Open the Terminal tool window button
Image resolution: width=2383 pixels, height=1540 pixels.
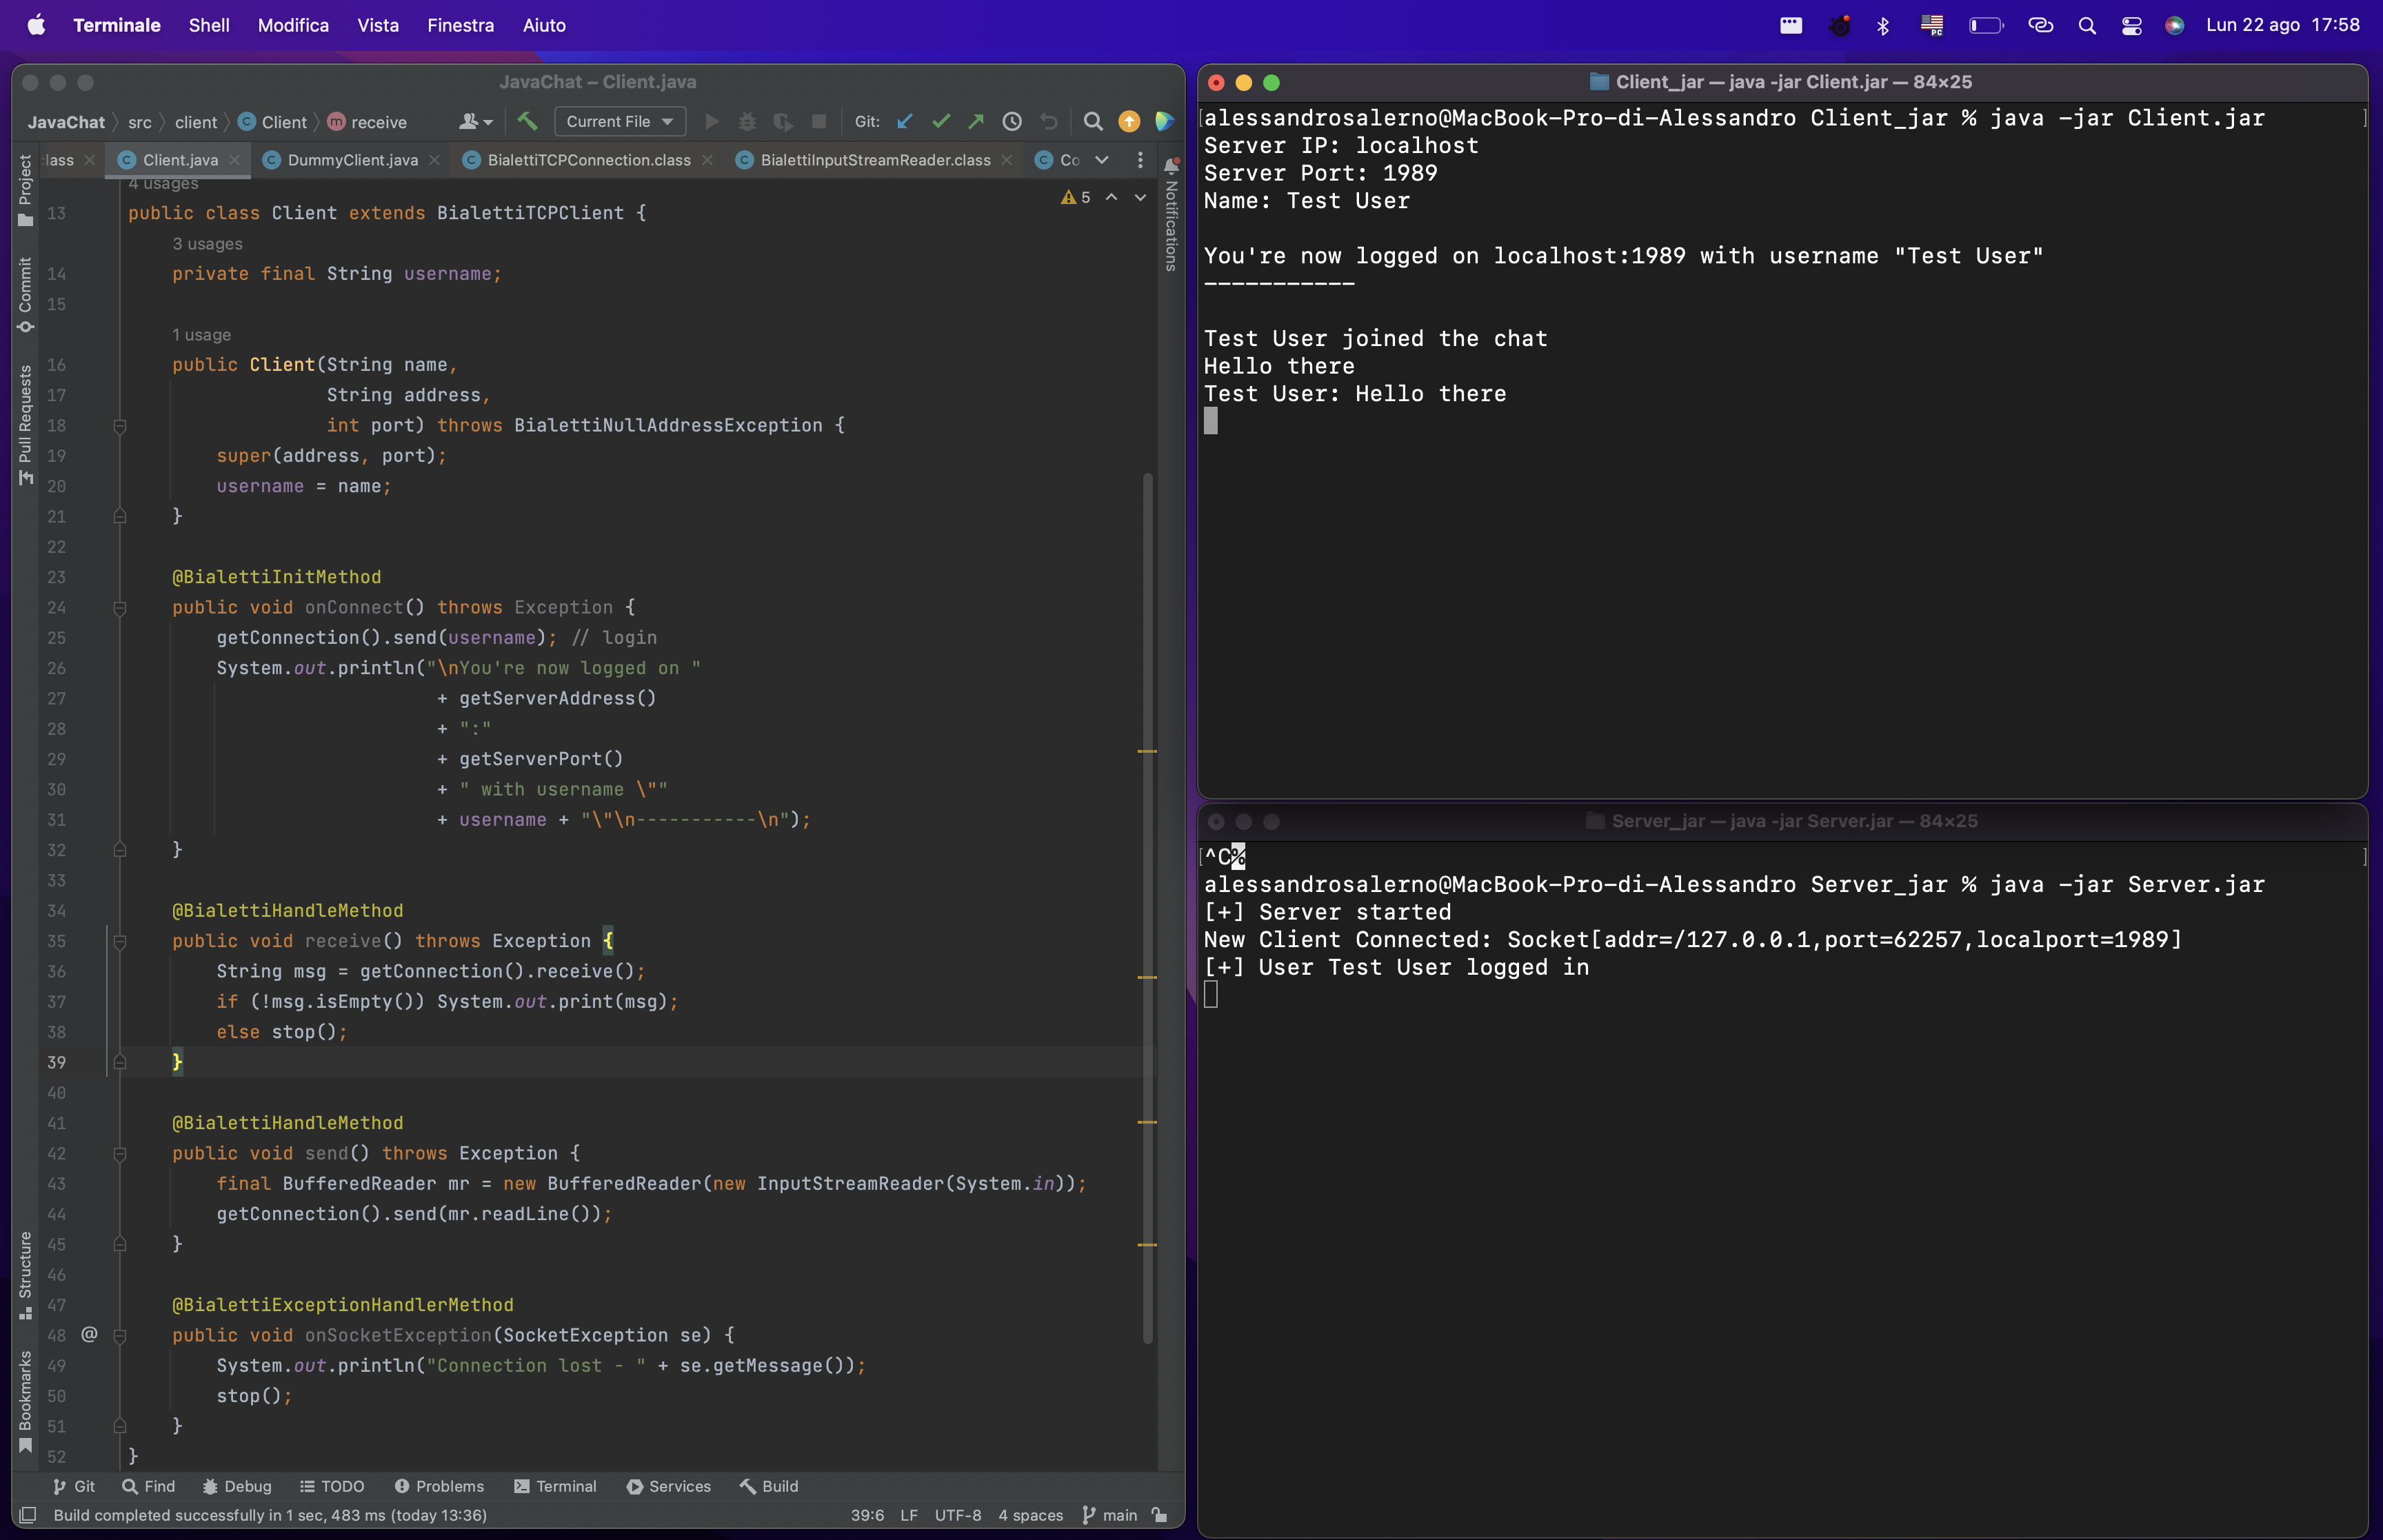[x=555, y=1486]
